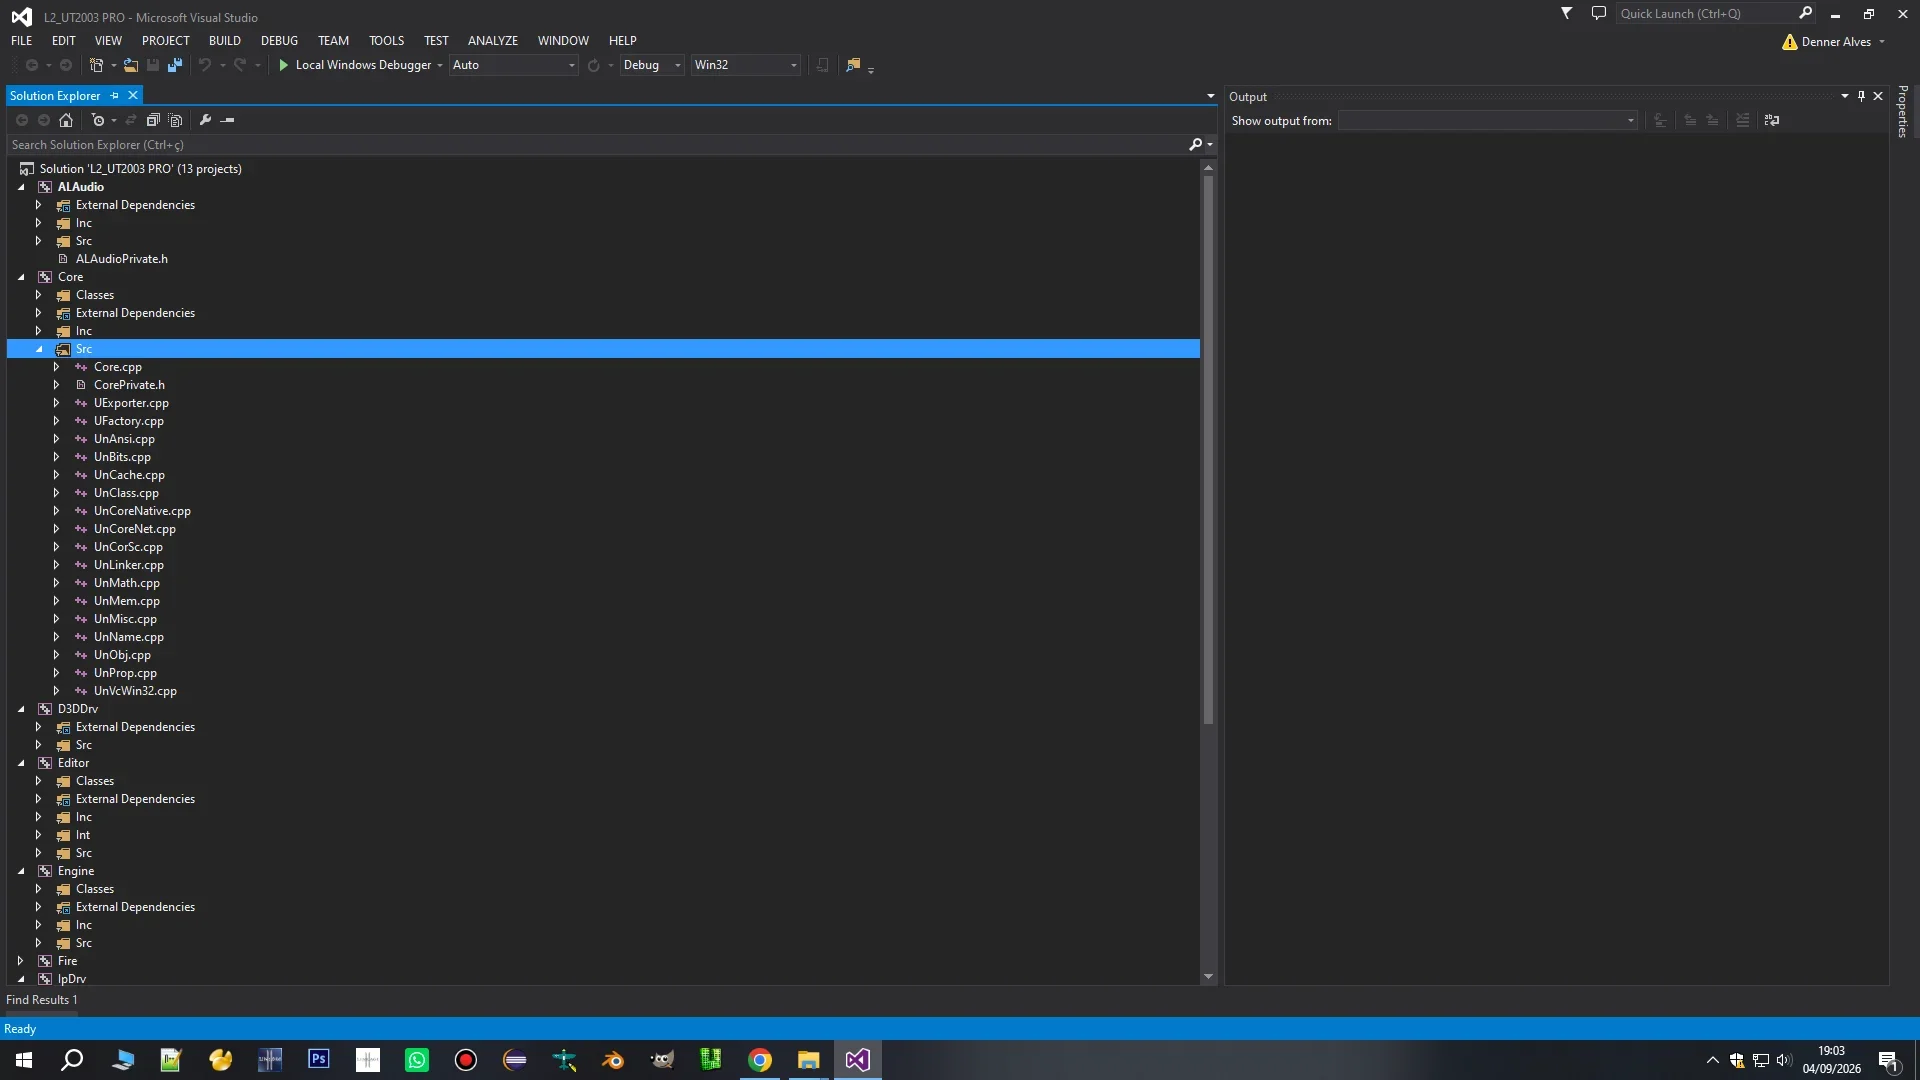Screen dimensions: 1920x1080
Task: Click the Solution Explorer search field
Action: click(597, 145)
